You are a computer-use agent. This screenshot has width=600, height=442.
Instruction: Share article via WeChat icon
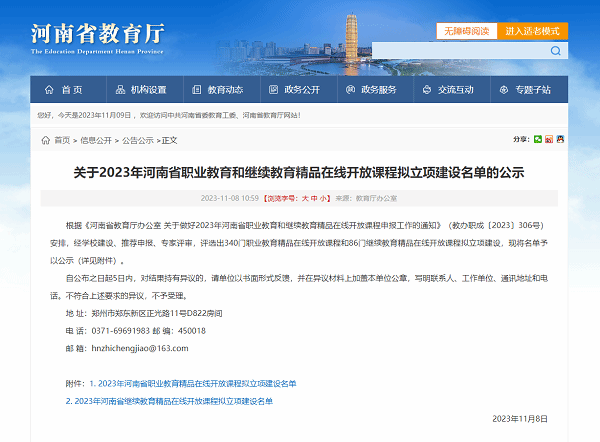tap(539, 139)
